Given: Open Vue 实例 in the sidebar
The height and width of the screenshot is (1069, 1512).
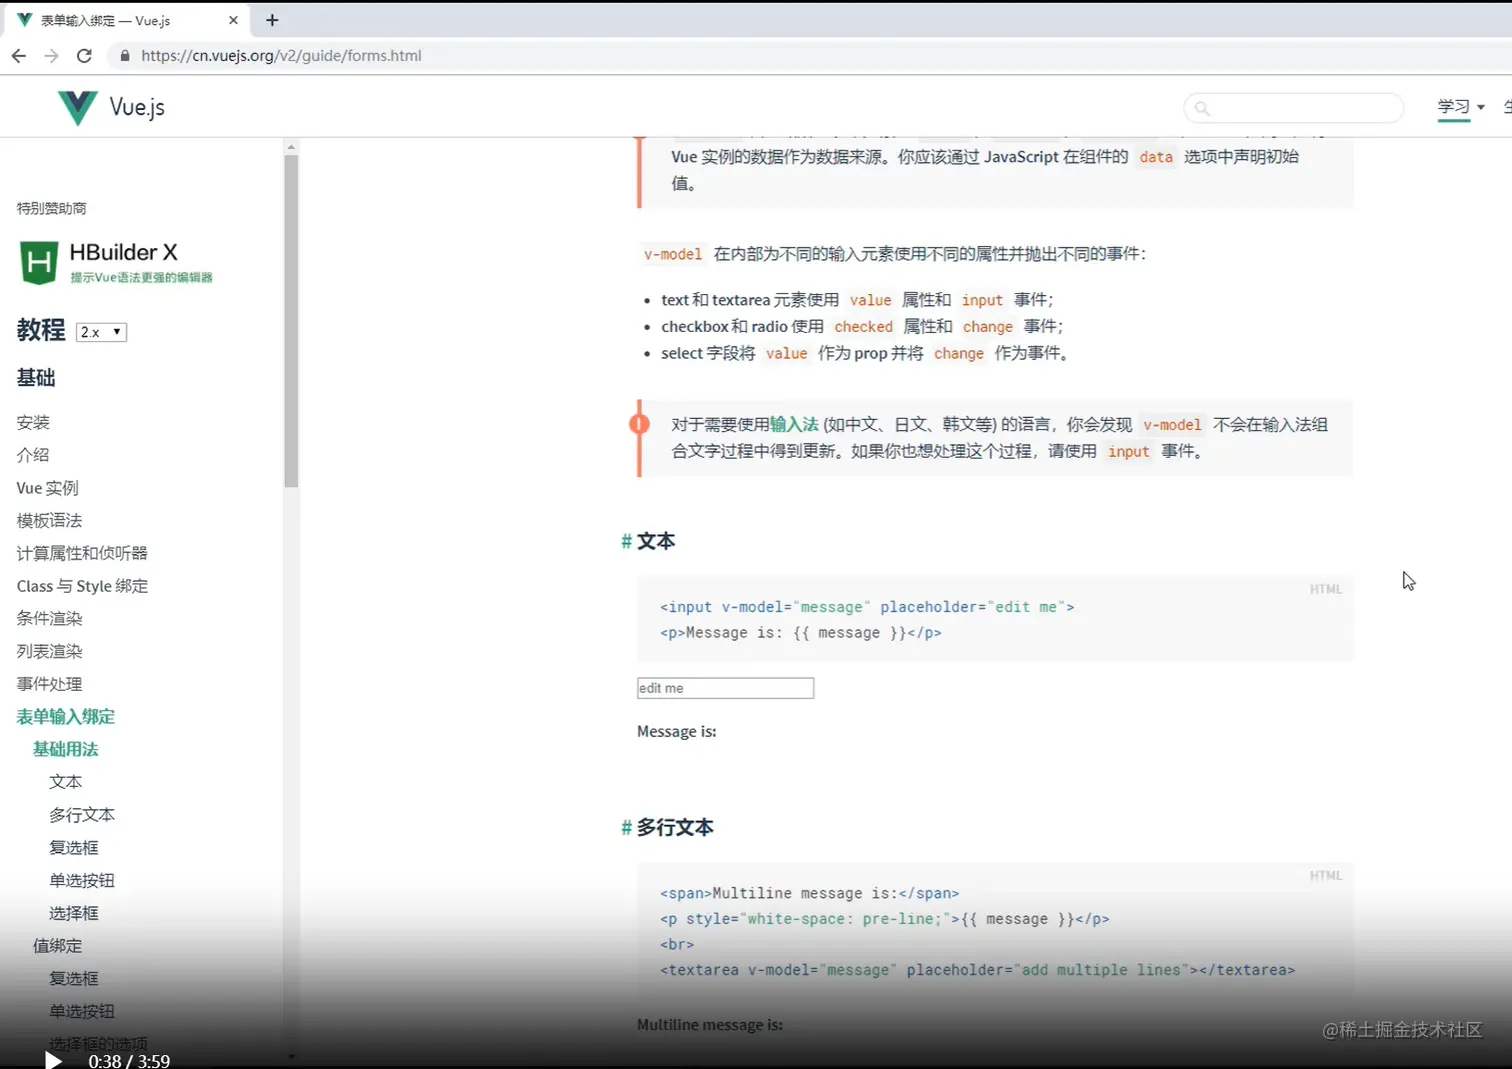Looking at the screenshot, I should [x=47, y=488].
